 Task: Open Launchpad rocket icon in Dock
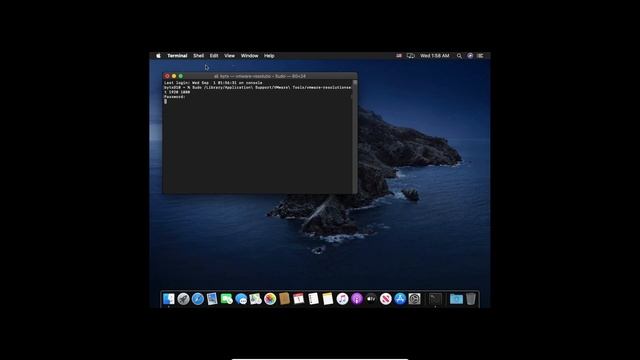183,299
